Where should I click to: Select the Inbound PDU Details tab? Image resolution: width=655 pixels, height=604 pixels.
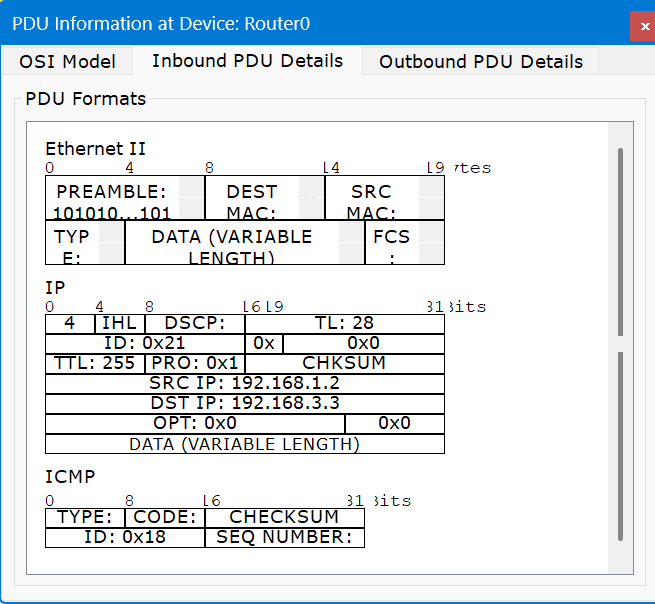click(x=247, y=61)
